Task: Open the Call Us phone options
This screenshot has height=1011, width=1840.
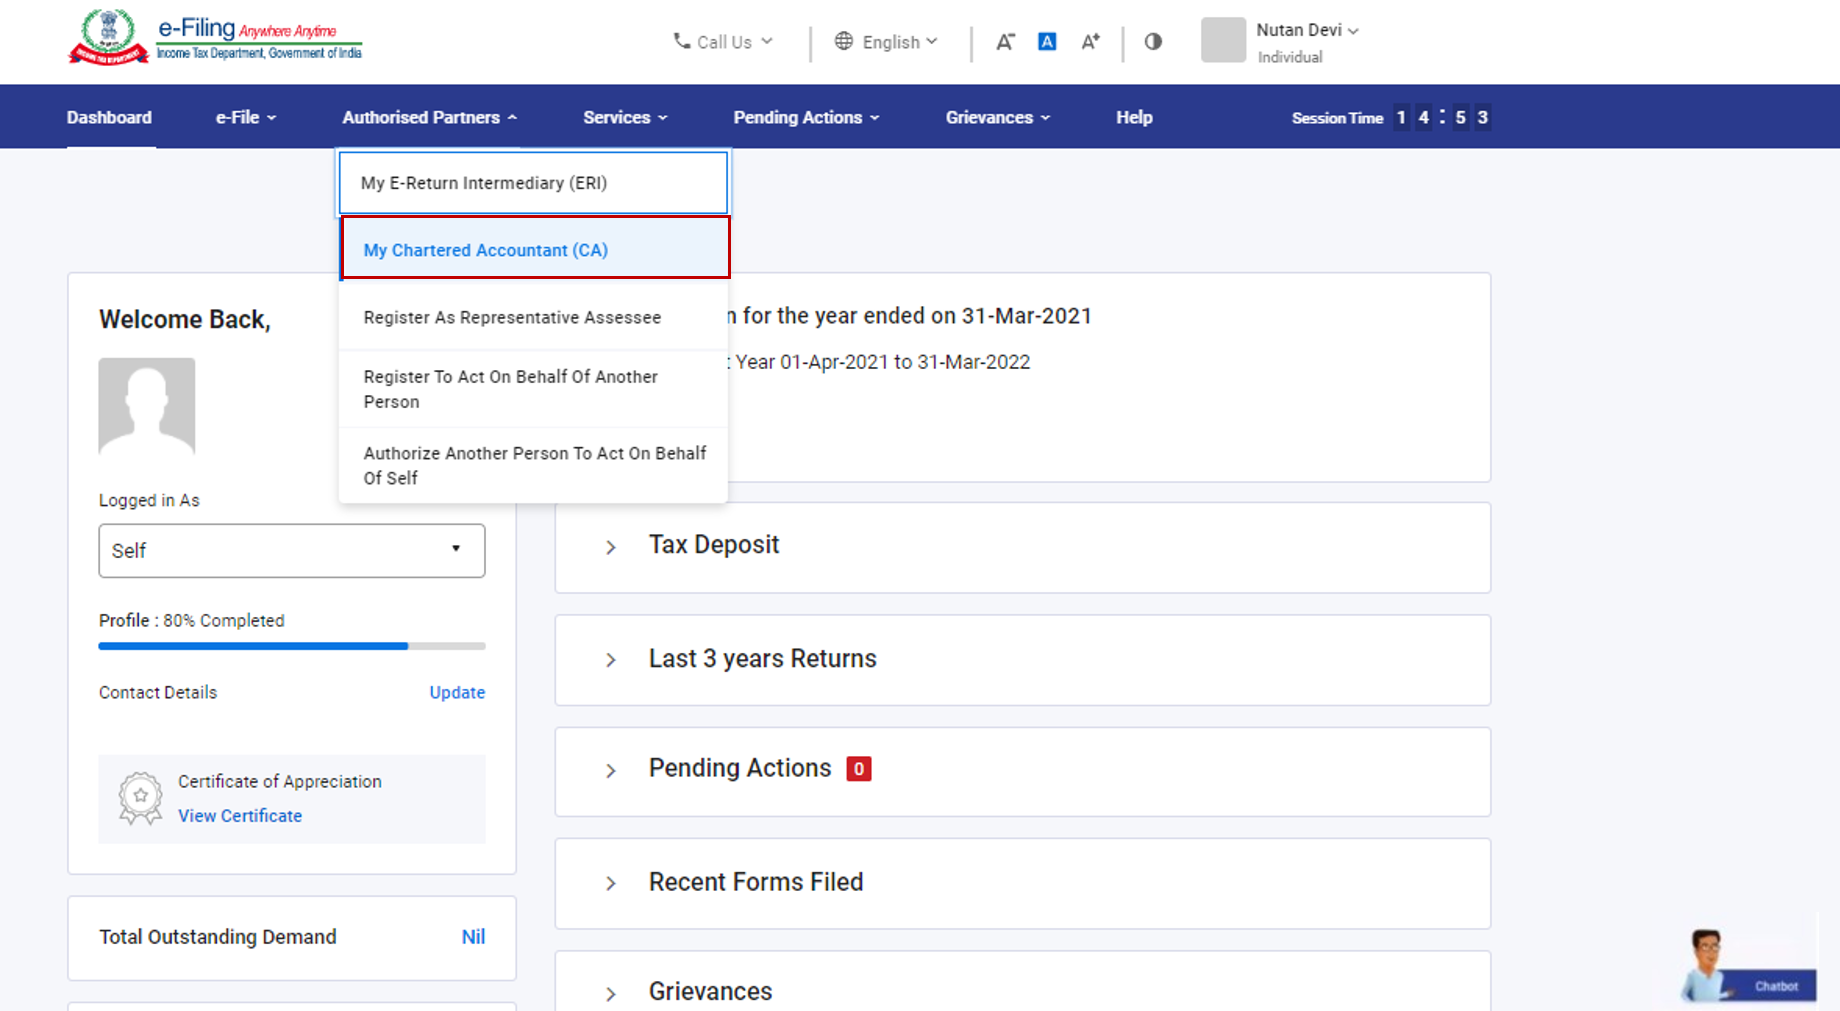Action: tap(722, 42)
